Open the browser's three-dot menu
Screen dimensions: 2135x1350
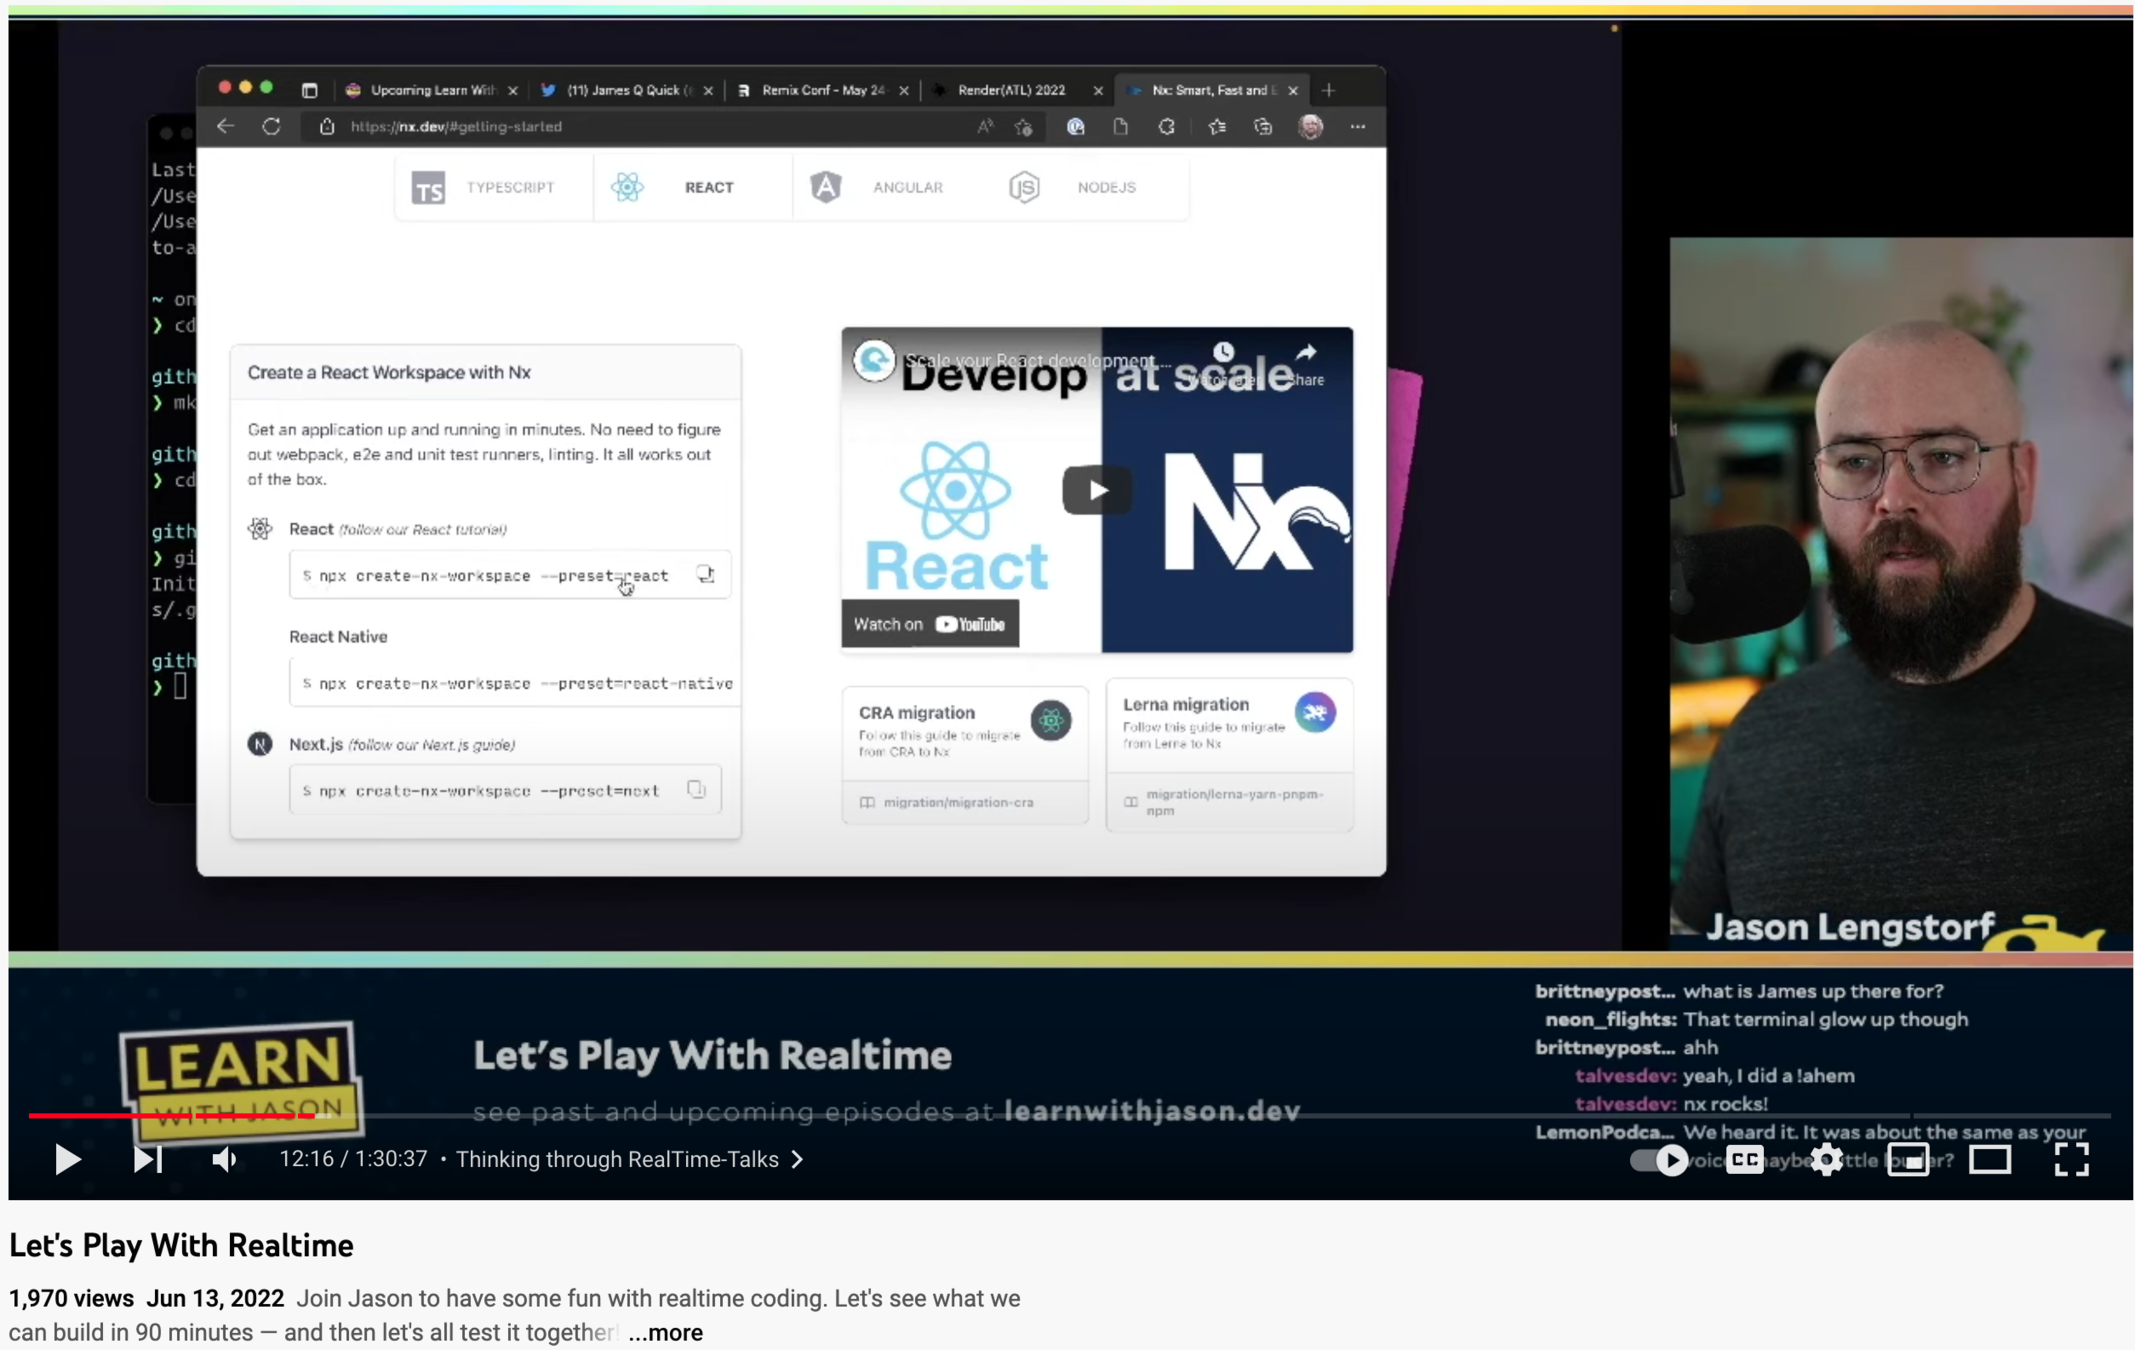pyautogui.click(x=1357, y=127)
